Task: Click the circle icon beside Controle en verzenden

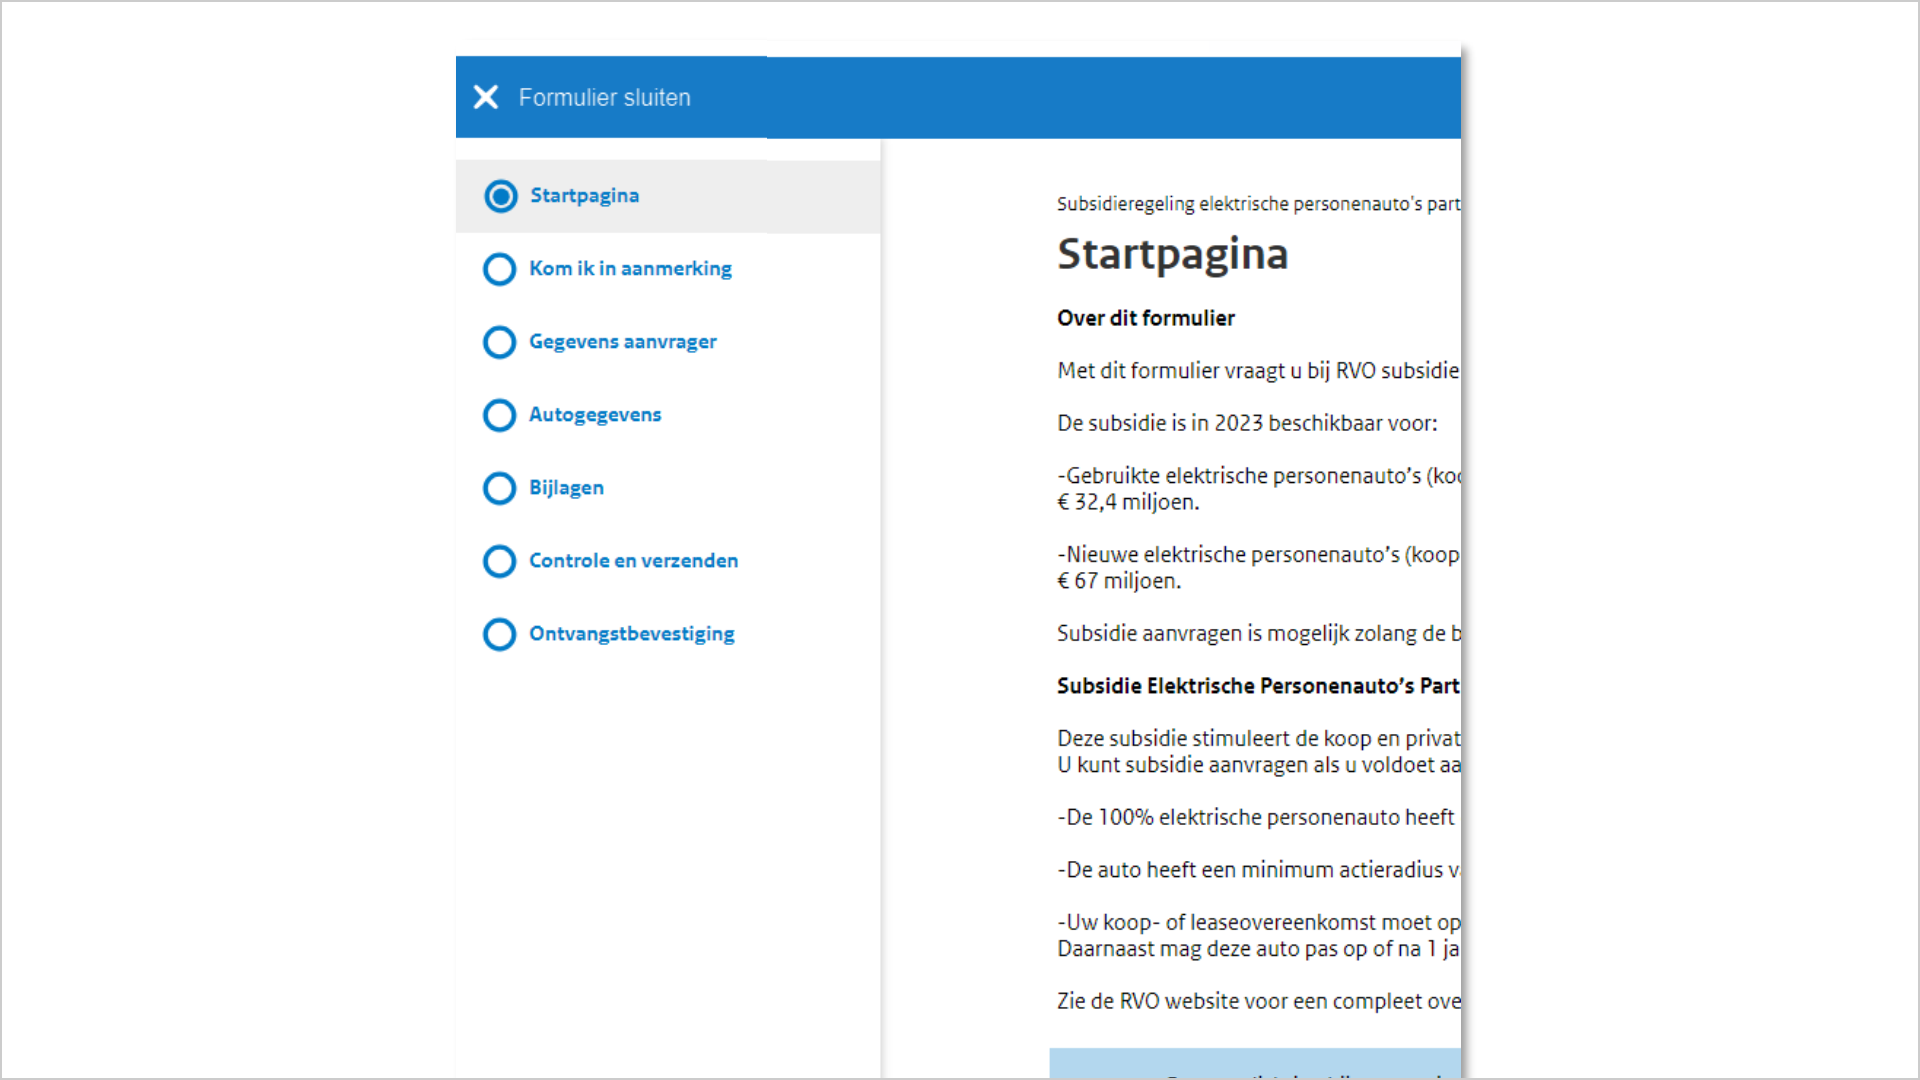Action: [x=499, y=561]
